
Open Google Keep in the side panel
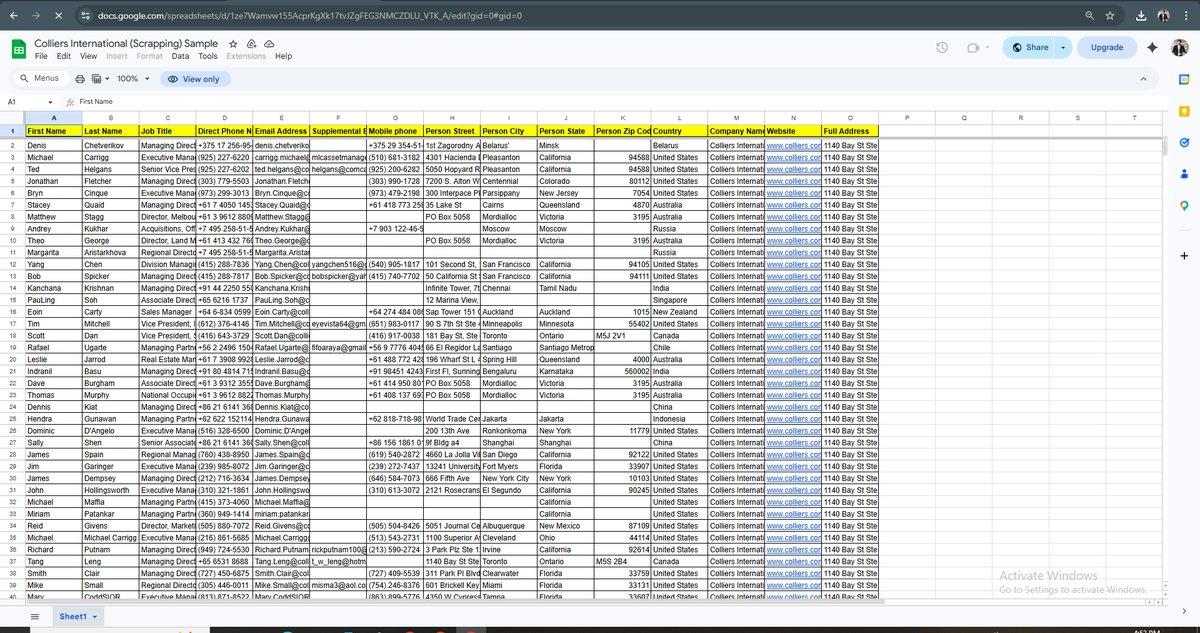click(x=1183, y=112)
